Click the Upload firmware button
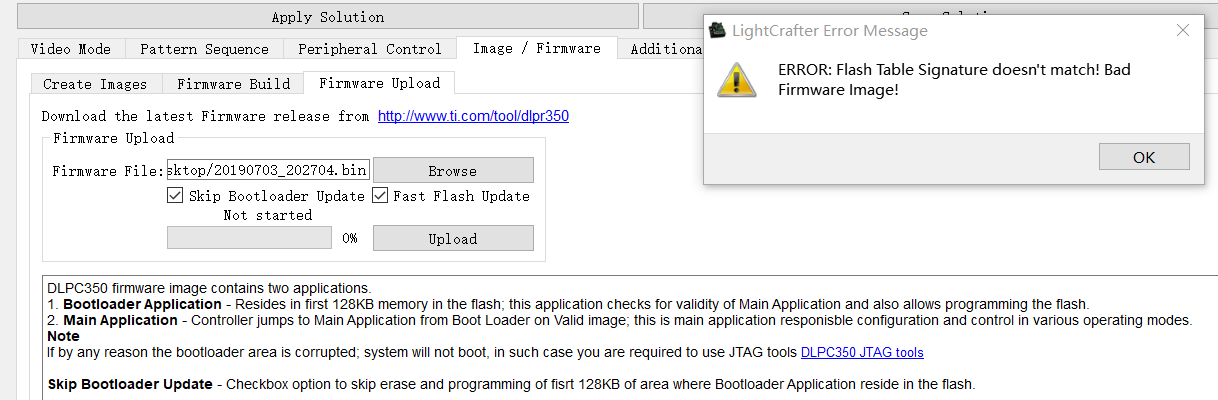This screenshot has width=1218, height=400. point(453,239)
